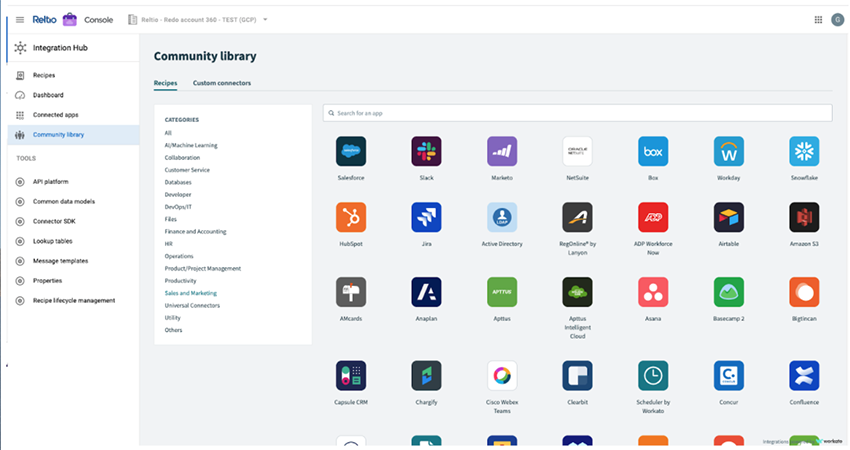Filter by Productivity category

(180, 281)
